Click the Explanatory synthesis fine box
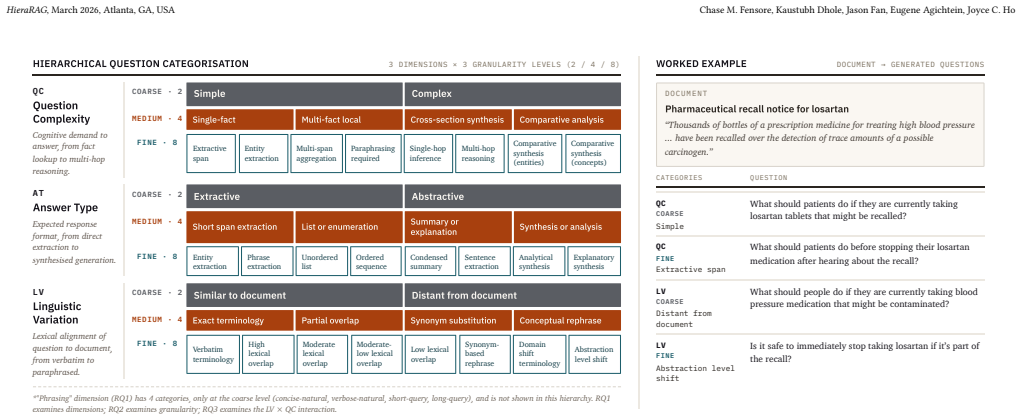The image size is (1022, 420). (594, 261)
